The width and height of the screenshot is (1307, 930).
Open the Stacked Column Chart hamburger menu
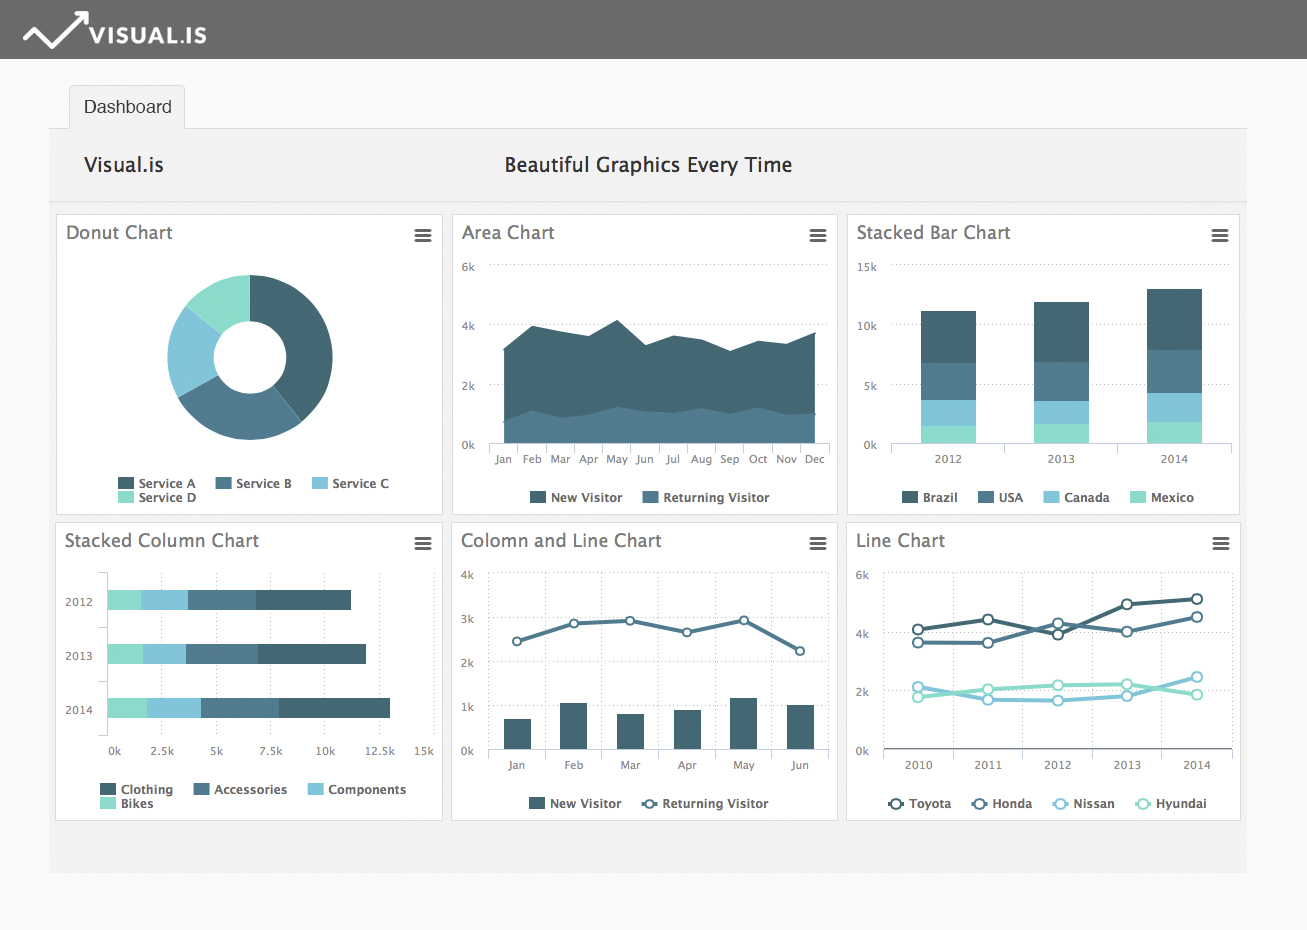tap(423, 544)
